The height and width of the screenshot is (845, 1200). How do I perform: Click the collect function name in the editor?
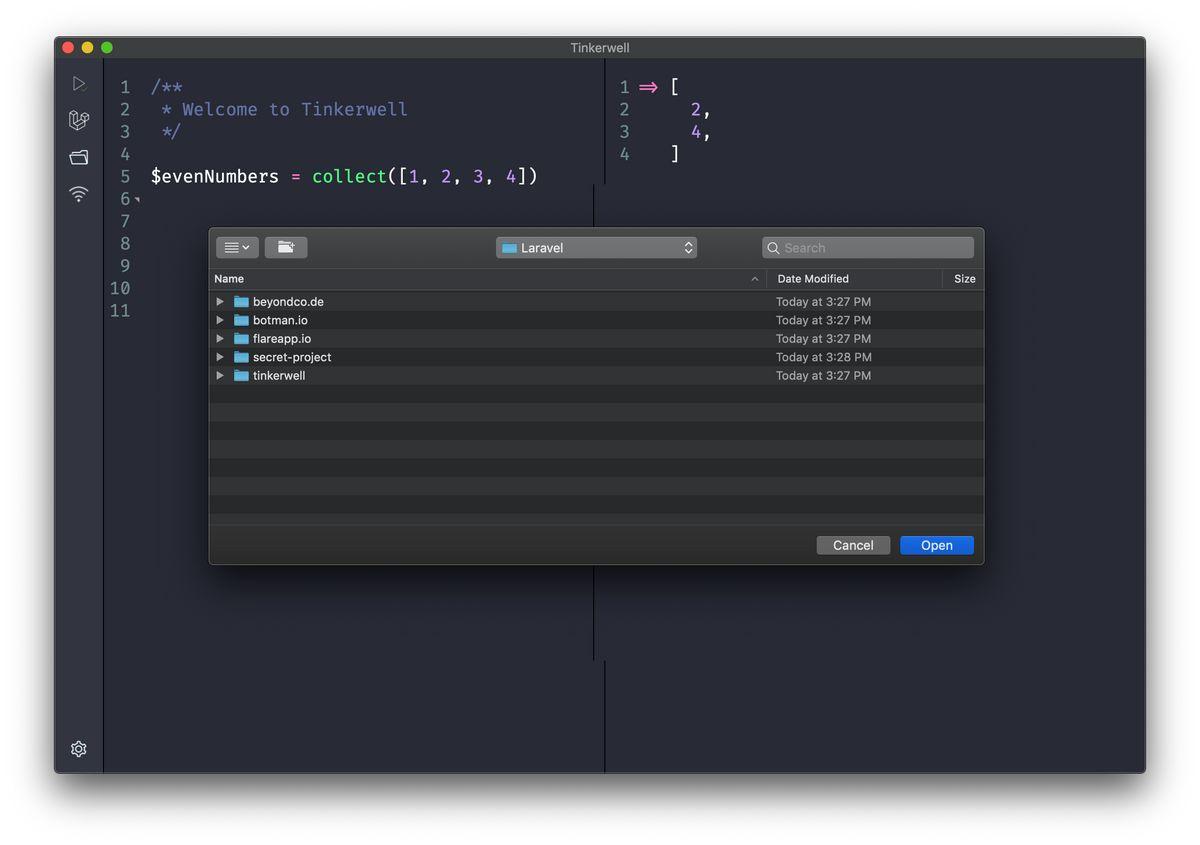coord(349,176)
